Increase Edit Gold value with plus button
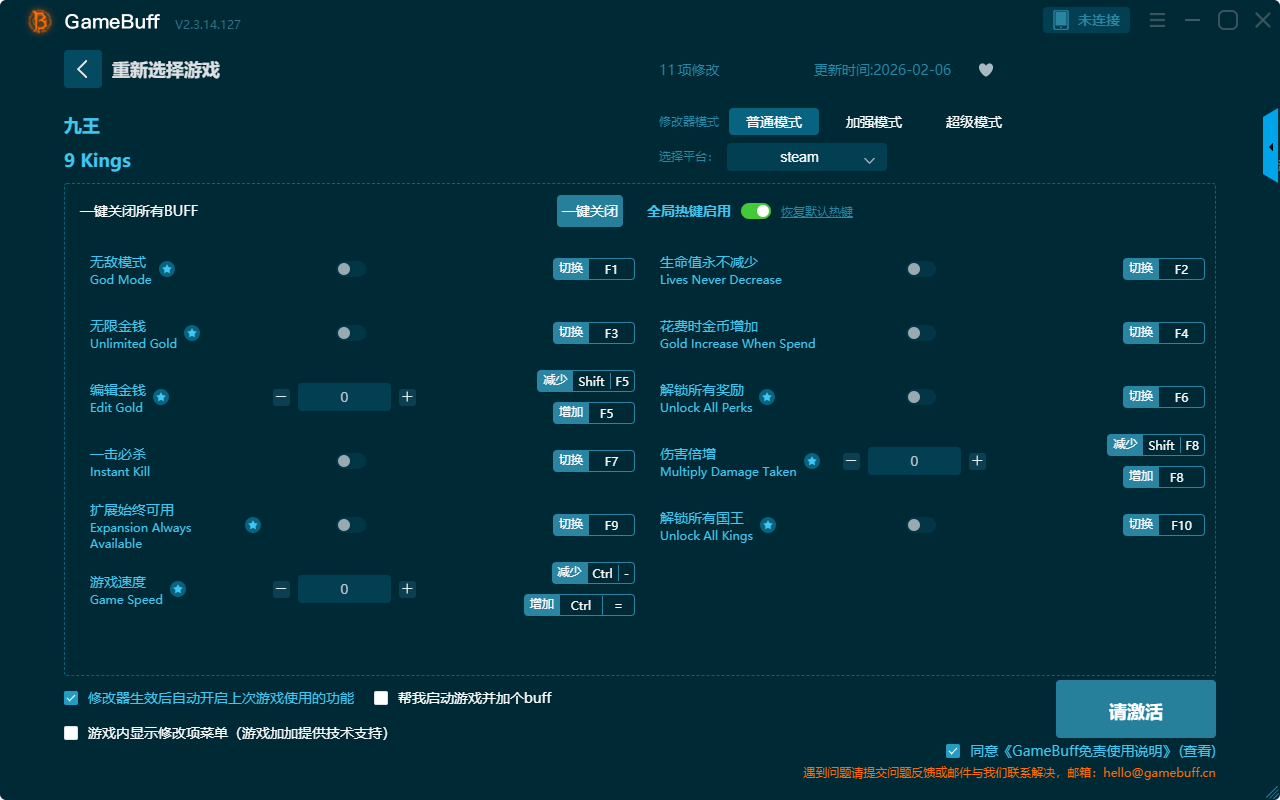The width and height of the screenshot is (1280, 800). [x=407, y=397]
